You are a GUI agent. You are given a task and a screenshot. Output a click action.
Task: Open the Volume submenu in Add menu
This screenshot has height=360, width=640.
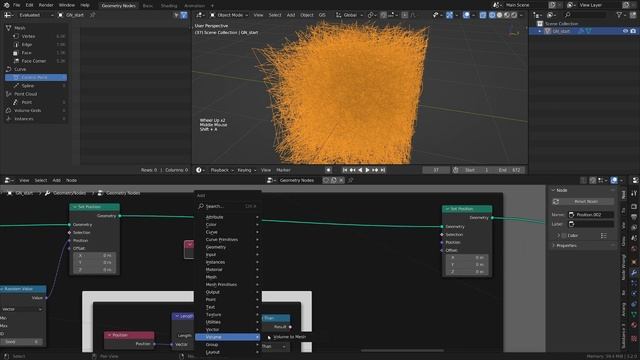(x=227, y=337)
